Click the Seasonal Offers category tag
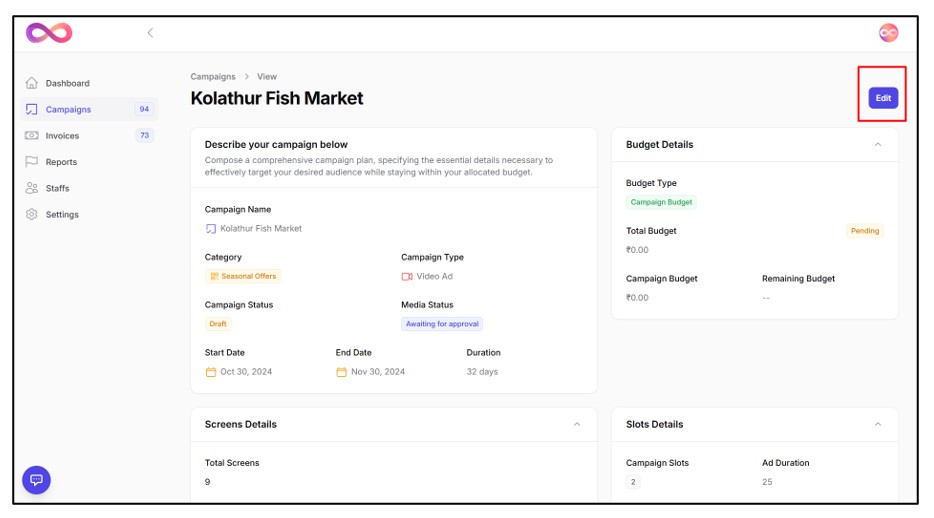 tap(243, 276)
